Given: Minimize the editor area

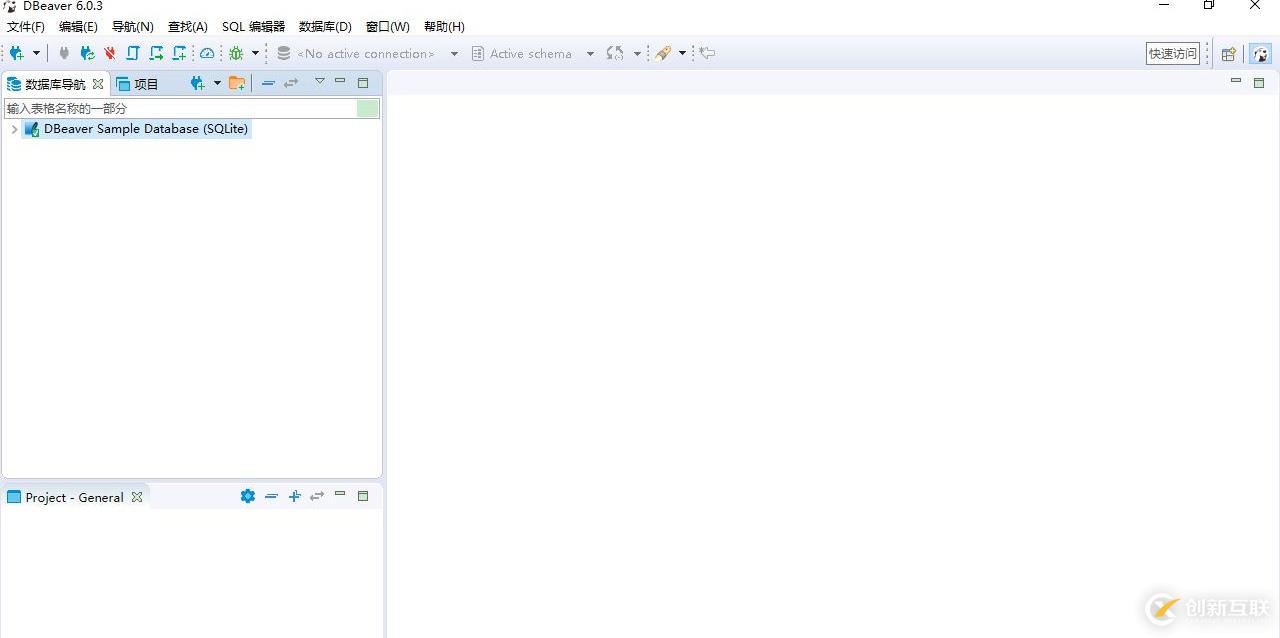Looking at the screenshot, I should coord(1236,81).
